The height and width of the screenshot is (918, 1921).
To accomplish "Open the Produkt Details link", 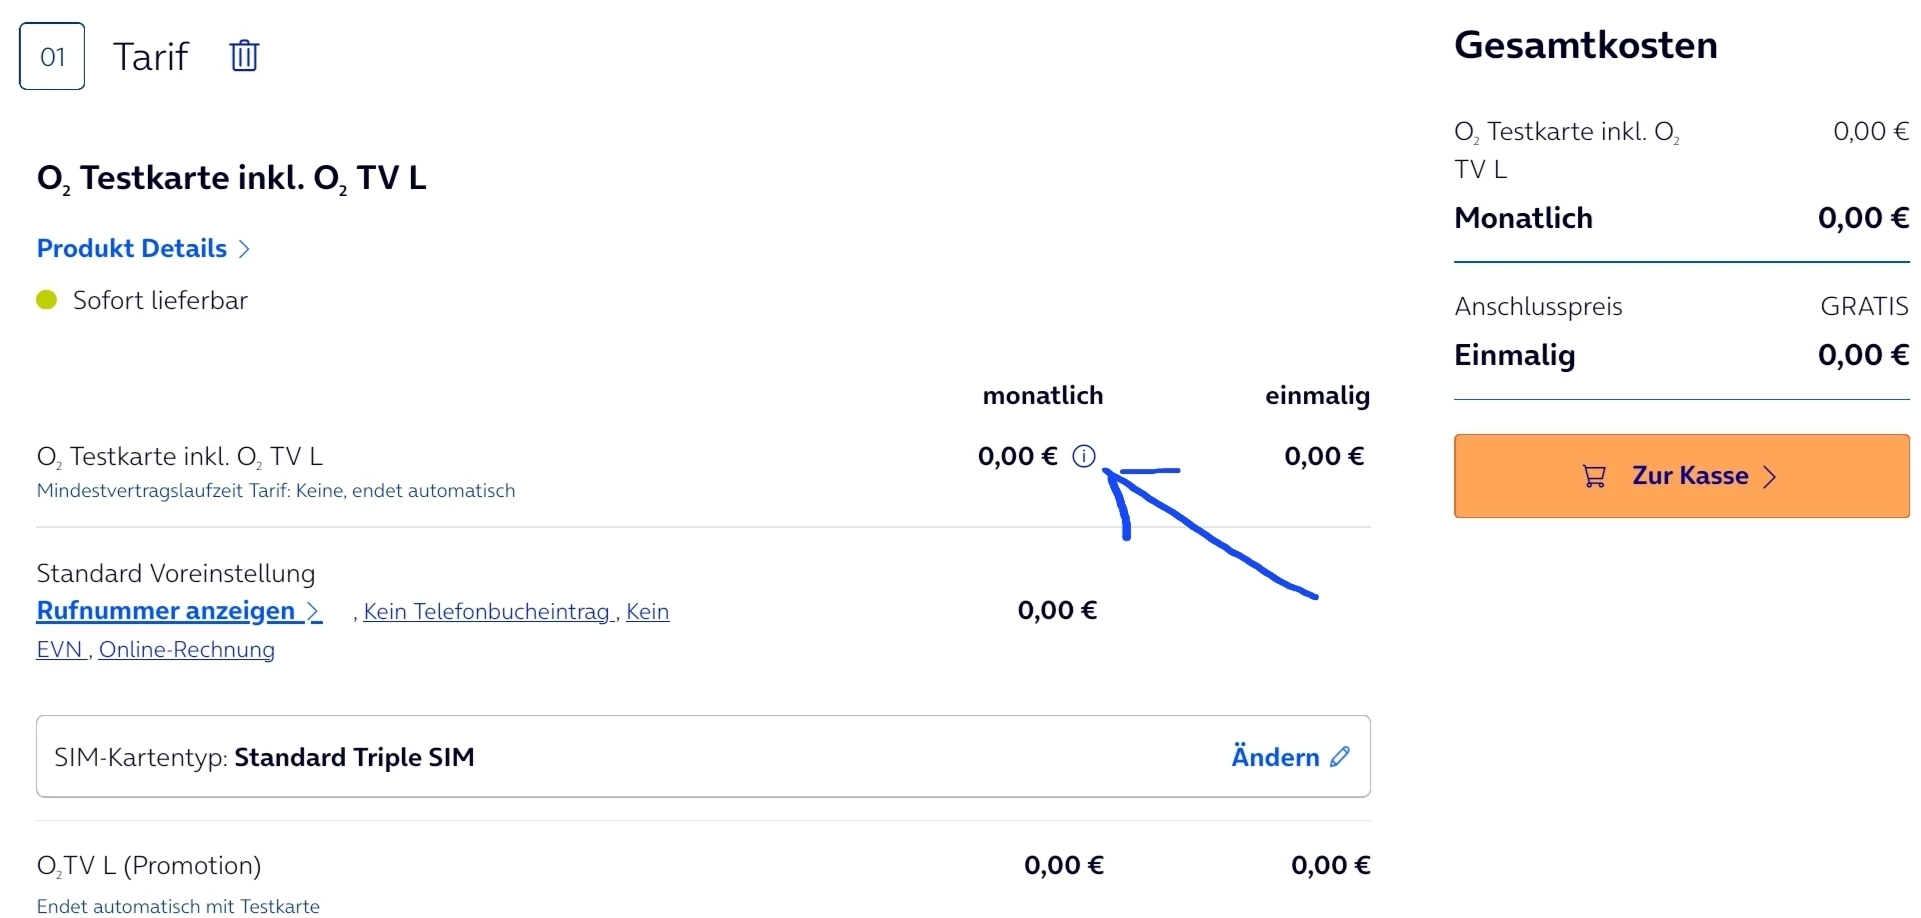I will point(132,249).
